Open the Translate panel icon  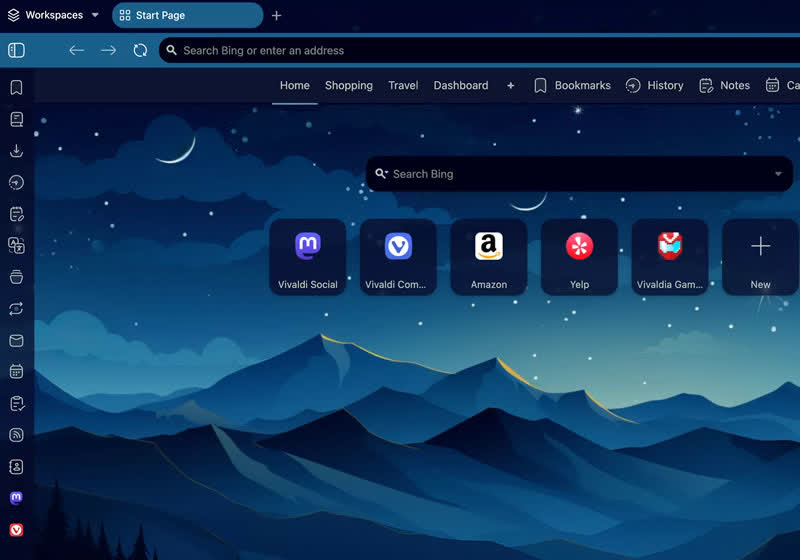pos(16,245)
